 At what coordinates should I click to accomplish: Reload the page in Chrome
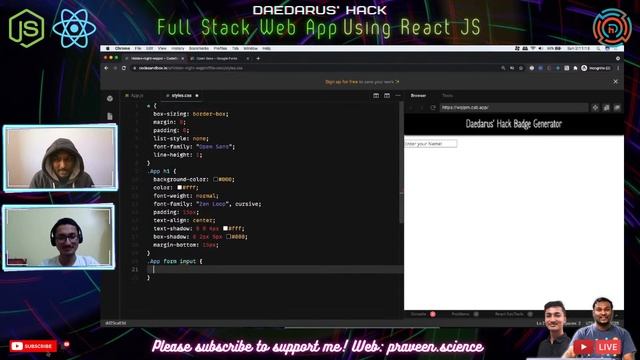point(124,68)
